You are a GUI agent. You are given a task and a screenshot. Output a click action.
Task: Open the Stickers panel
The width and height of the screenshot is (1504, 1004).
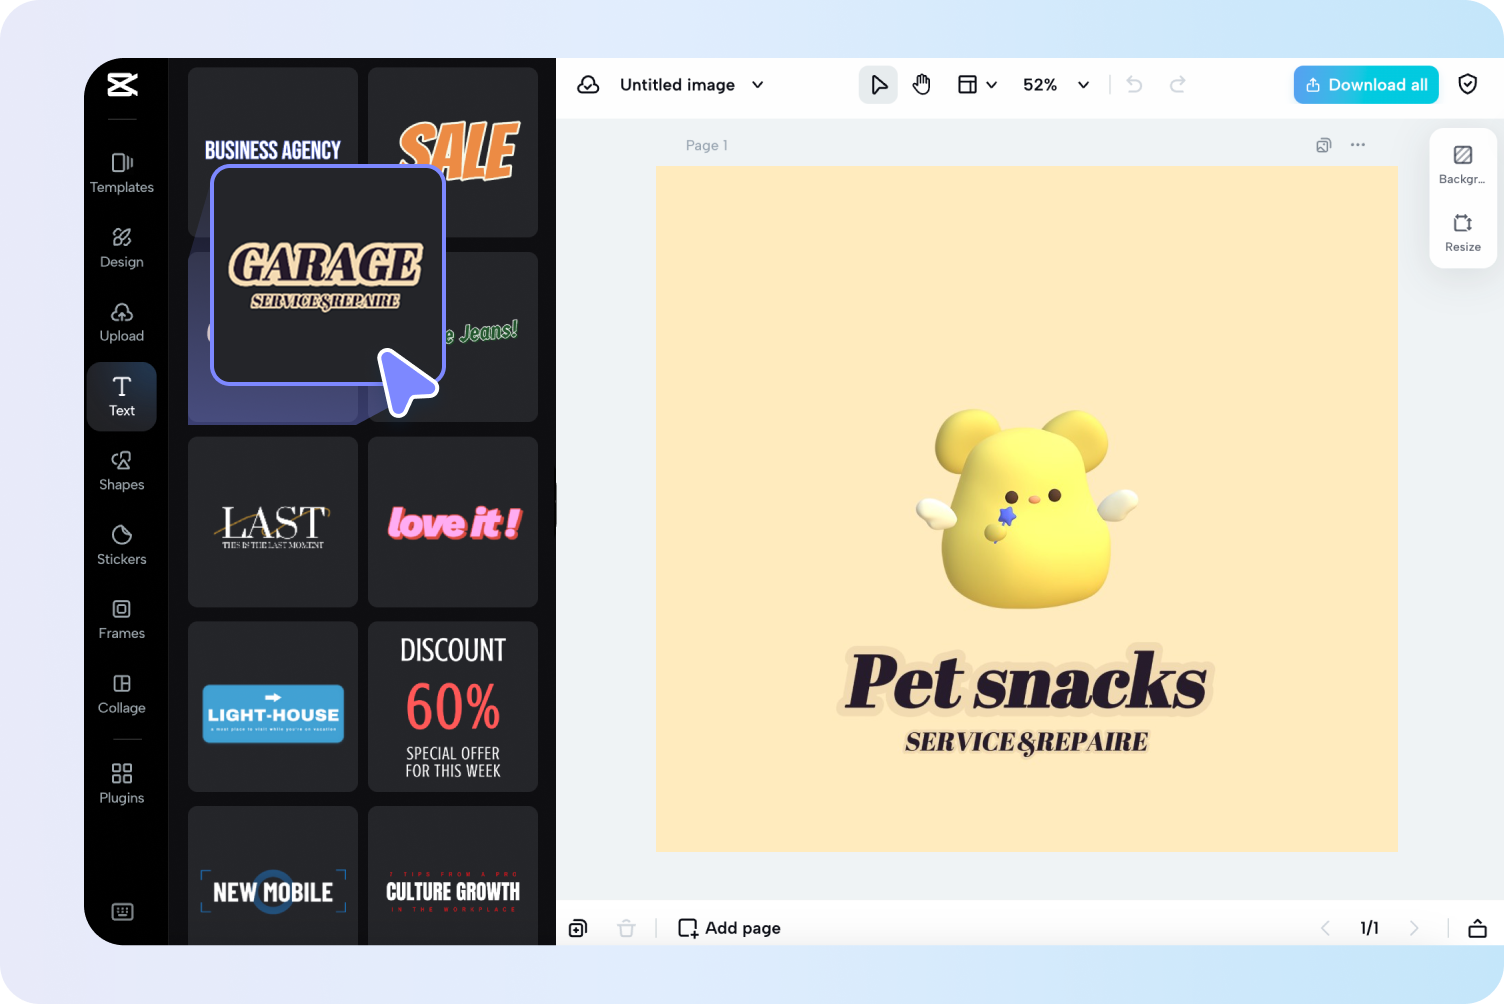(122, 545)
